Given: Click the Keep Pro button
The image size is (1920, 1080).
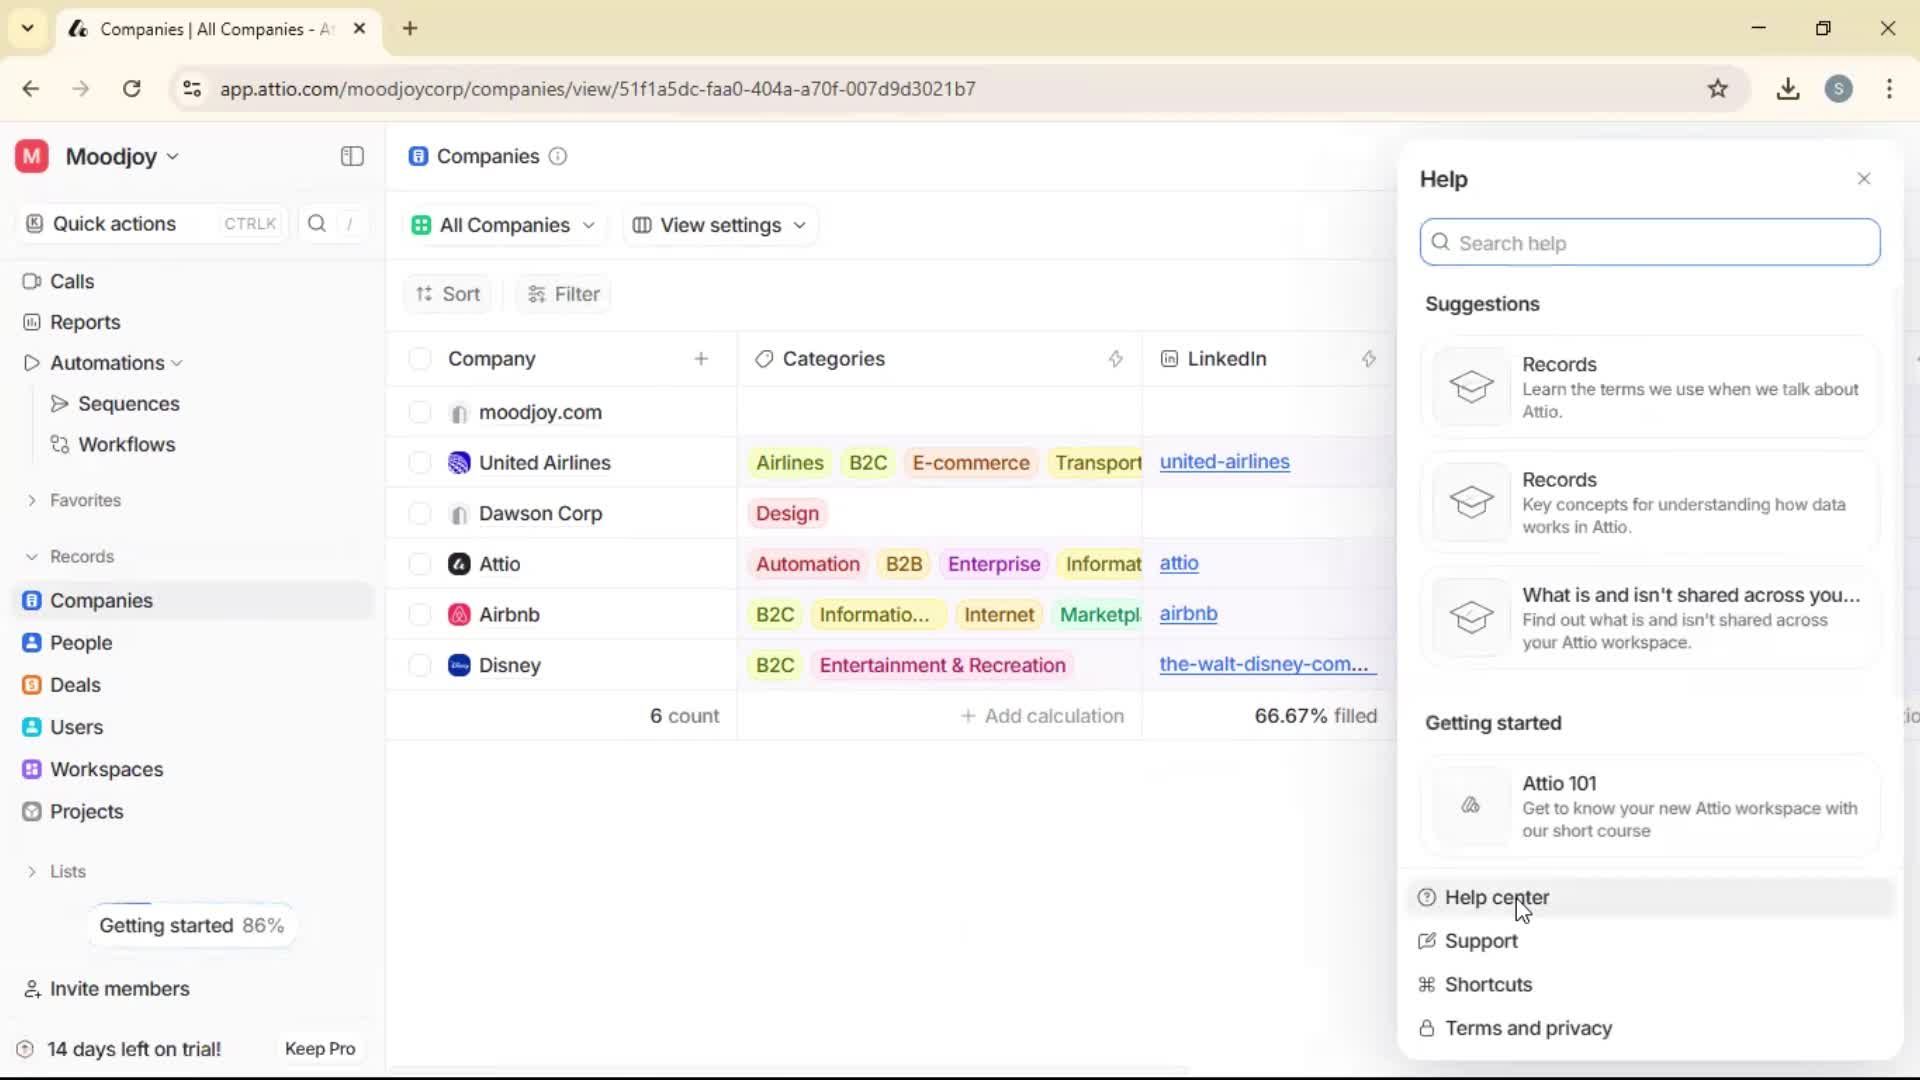Looking at the screenshot, I should point(319,1048).
